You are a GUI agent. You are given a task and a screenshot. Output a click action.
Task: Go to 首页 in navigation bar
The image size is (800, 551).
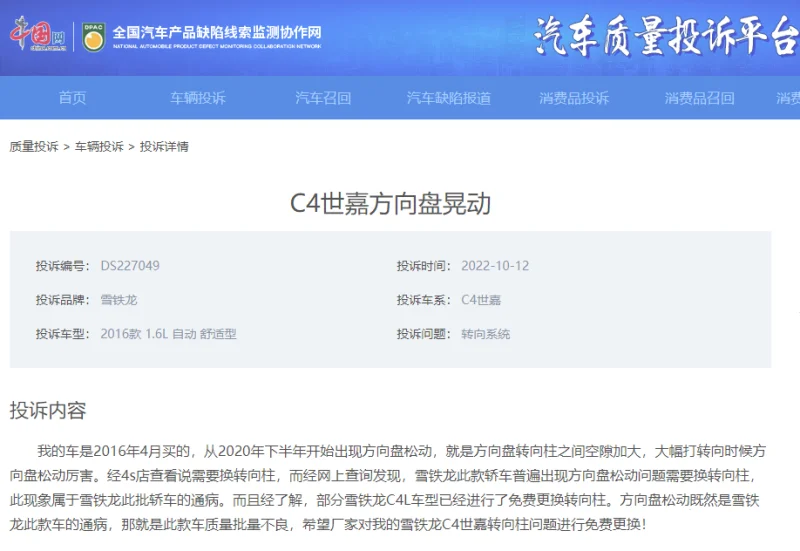(x=72, y=98)
